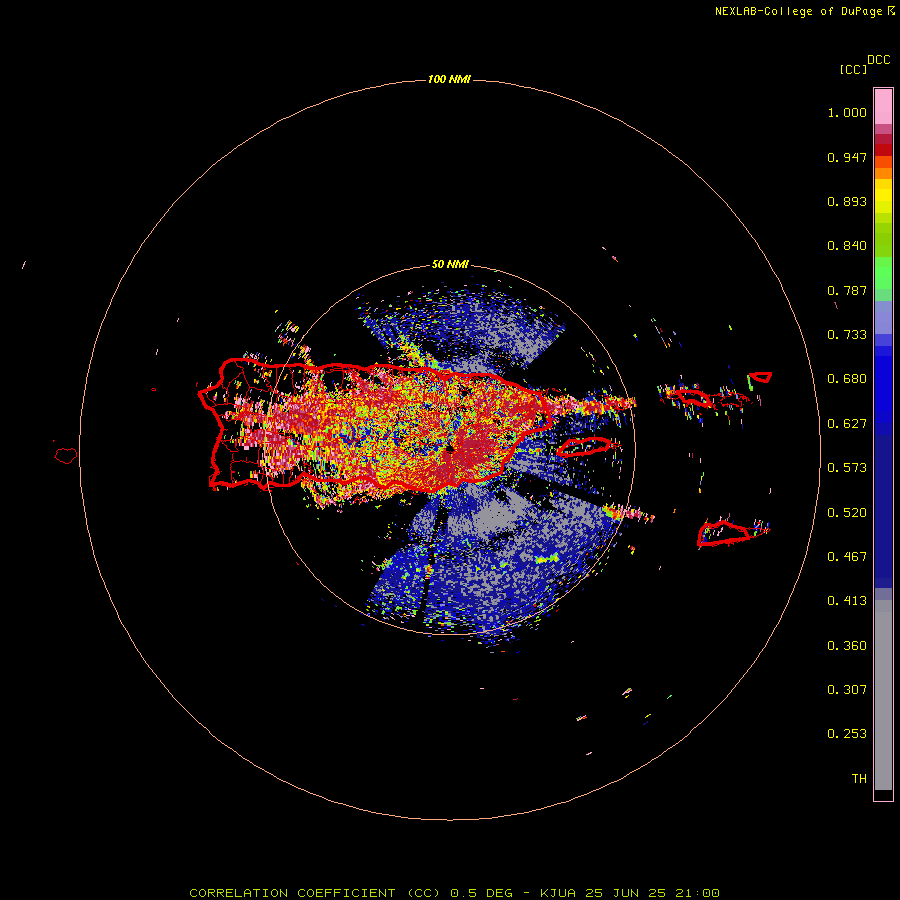Pick the orange swatch below 0.947
Viewport: 900px width, 900px height.
click(x=883, y=173)
